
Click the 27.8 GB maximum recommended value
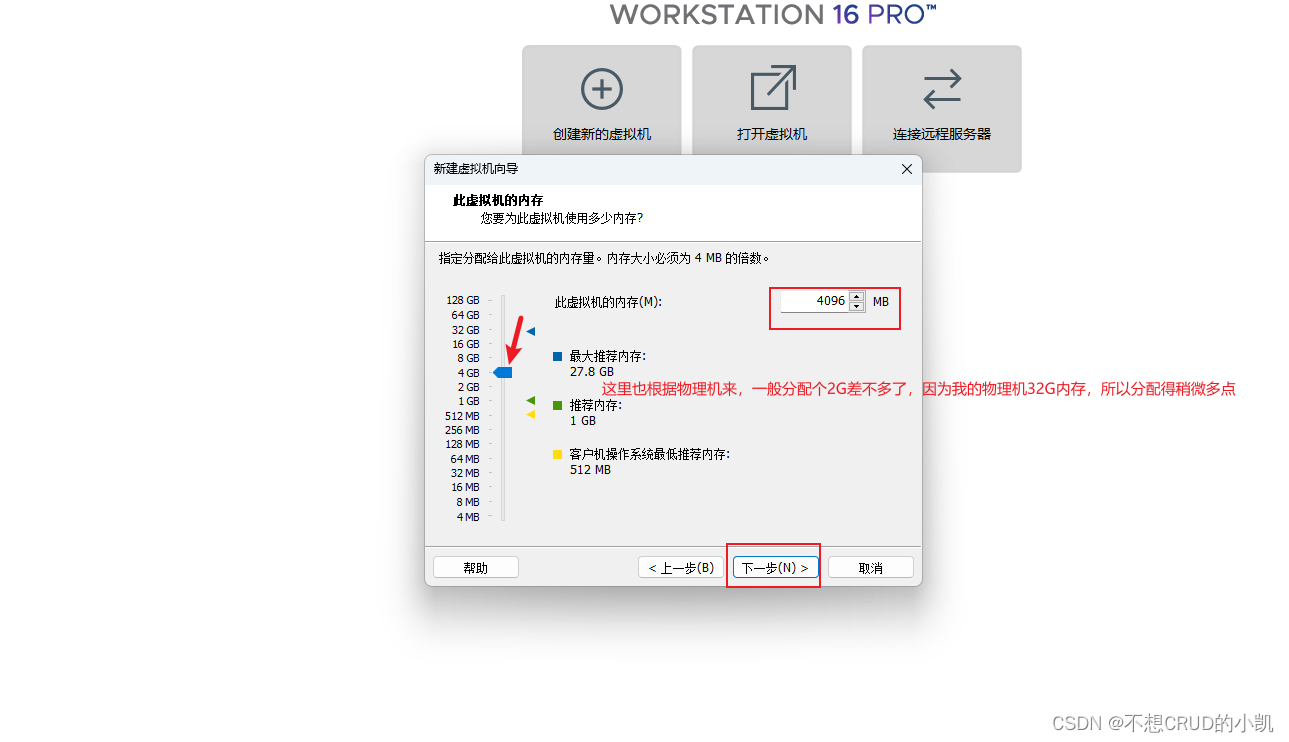[590, 372]
